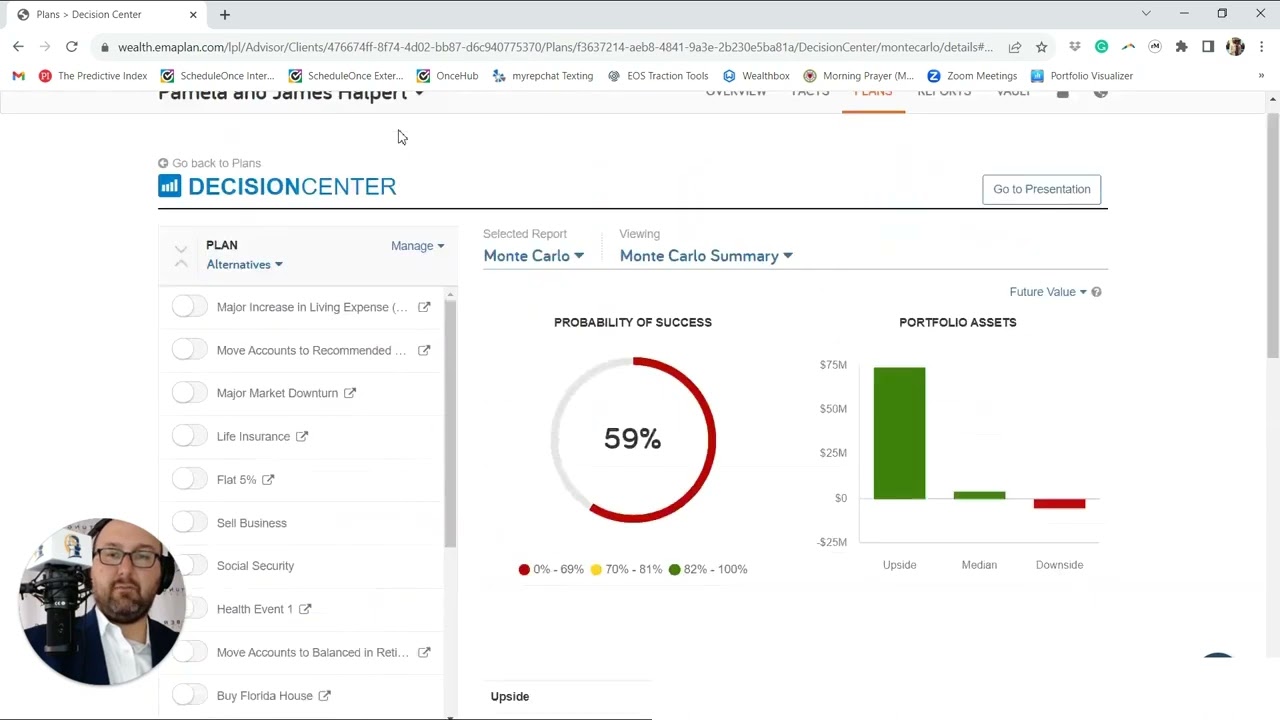The image size is (1280, 720).
Task: Click the share page icon in address bar
Action: click(1015, 47)
